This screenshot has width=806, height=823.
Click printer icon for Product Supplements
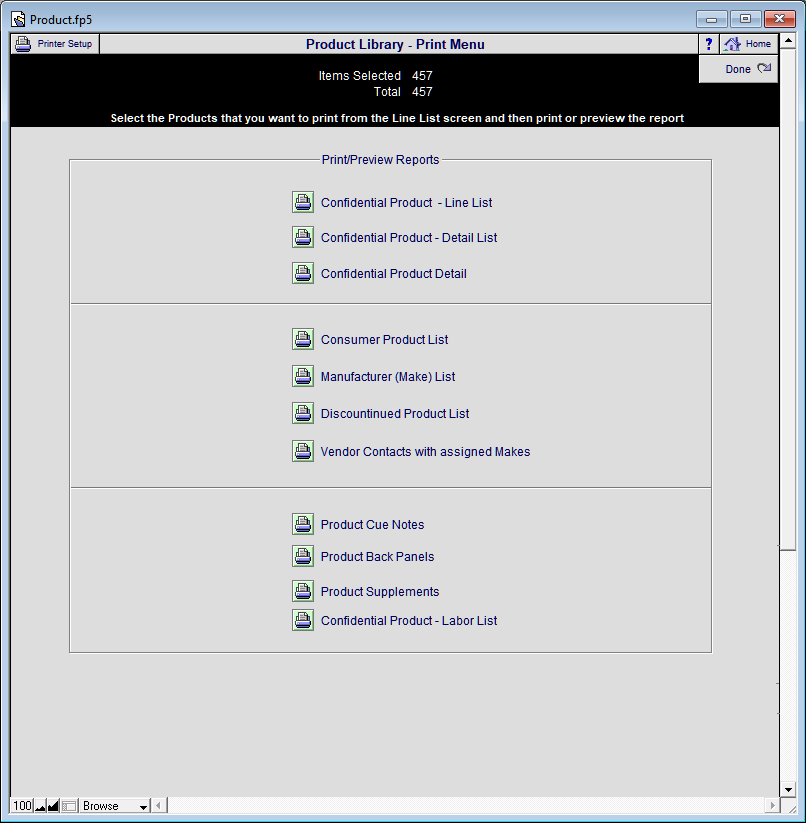pos(303,591)
